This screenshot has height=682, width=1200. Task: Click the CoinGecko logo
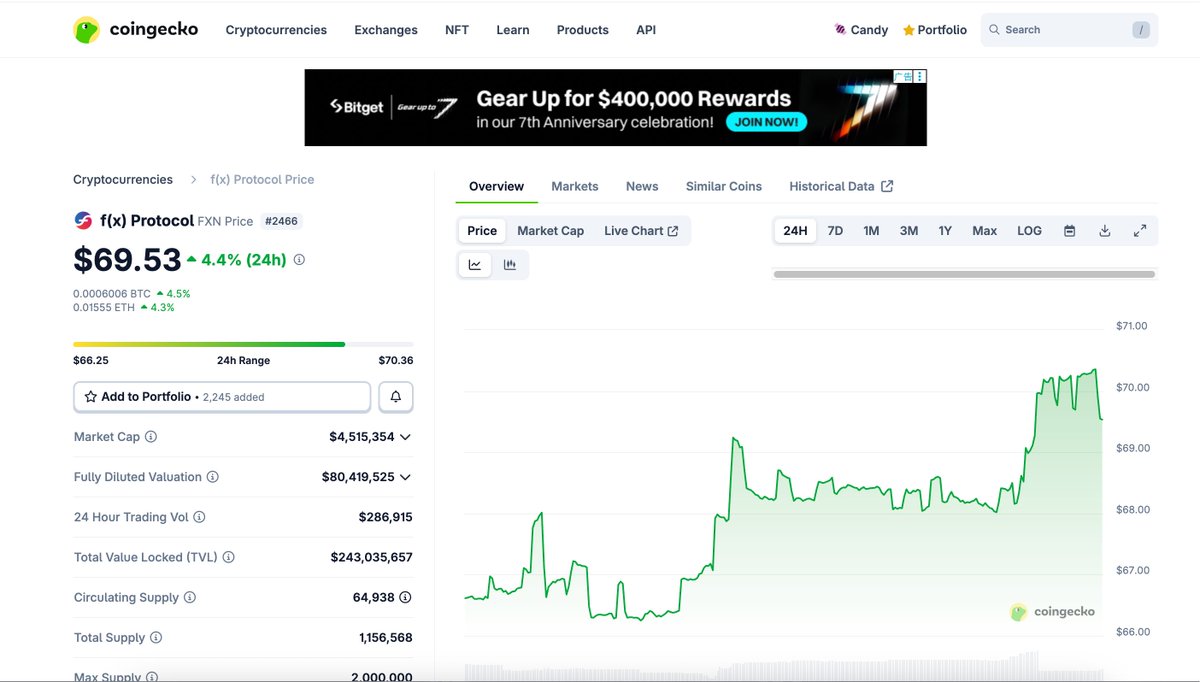(x=136, y=30)
